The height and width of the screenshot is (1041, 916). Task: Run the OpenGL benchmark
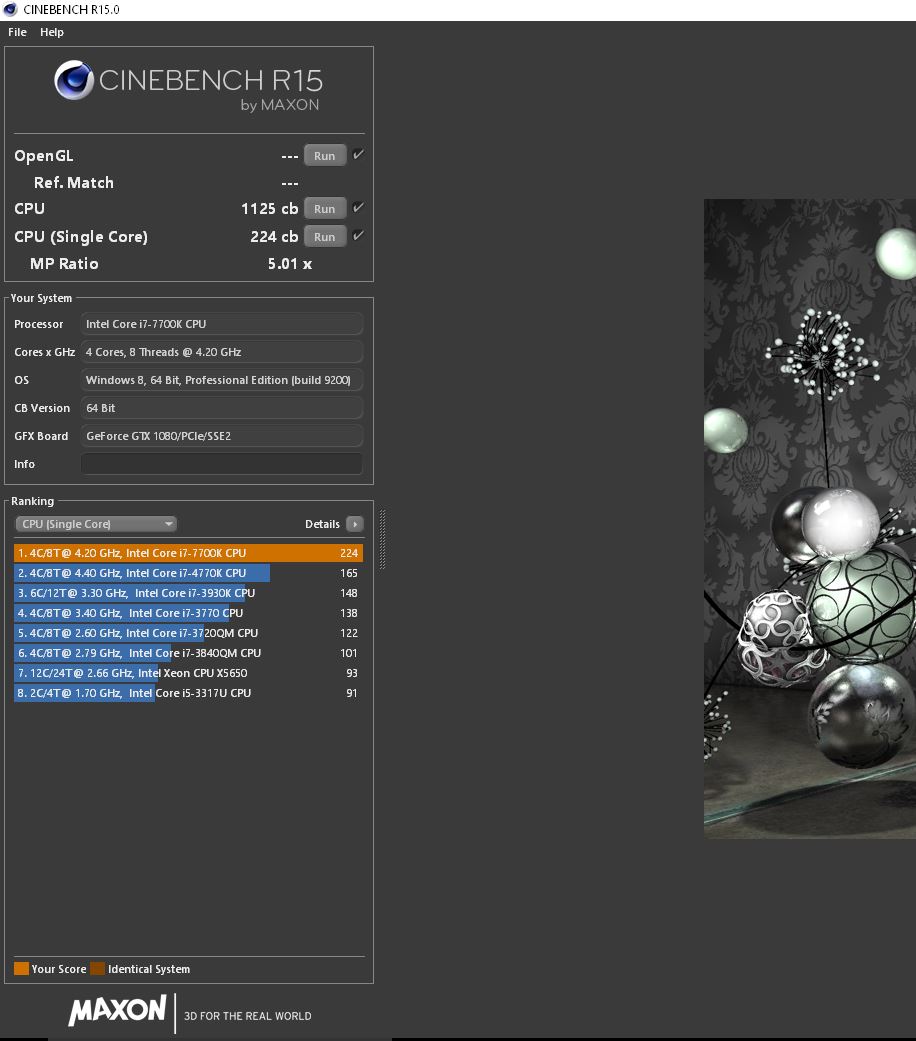click(x=325, y=155)
